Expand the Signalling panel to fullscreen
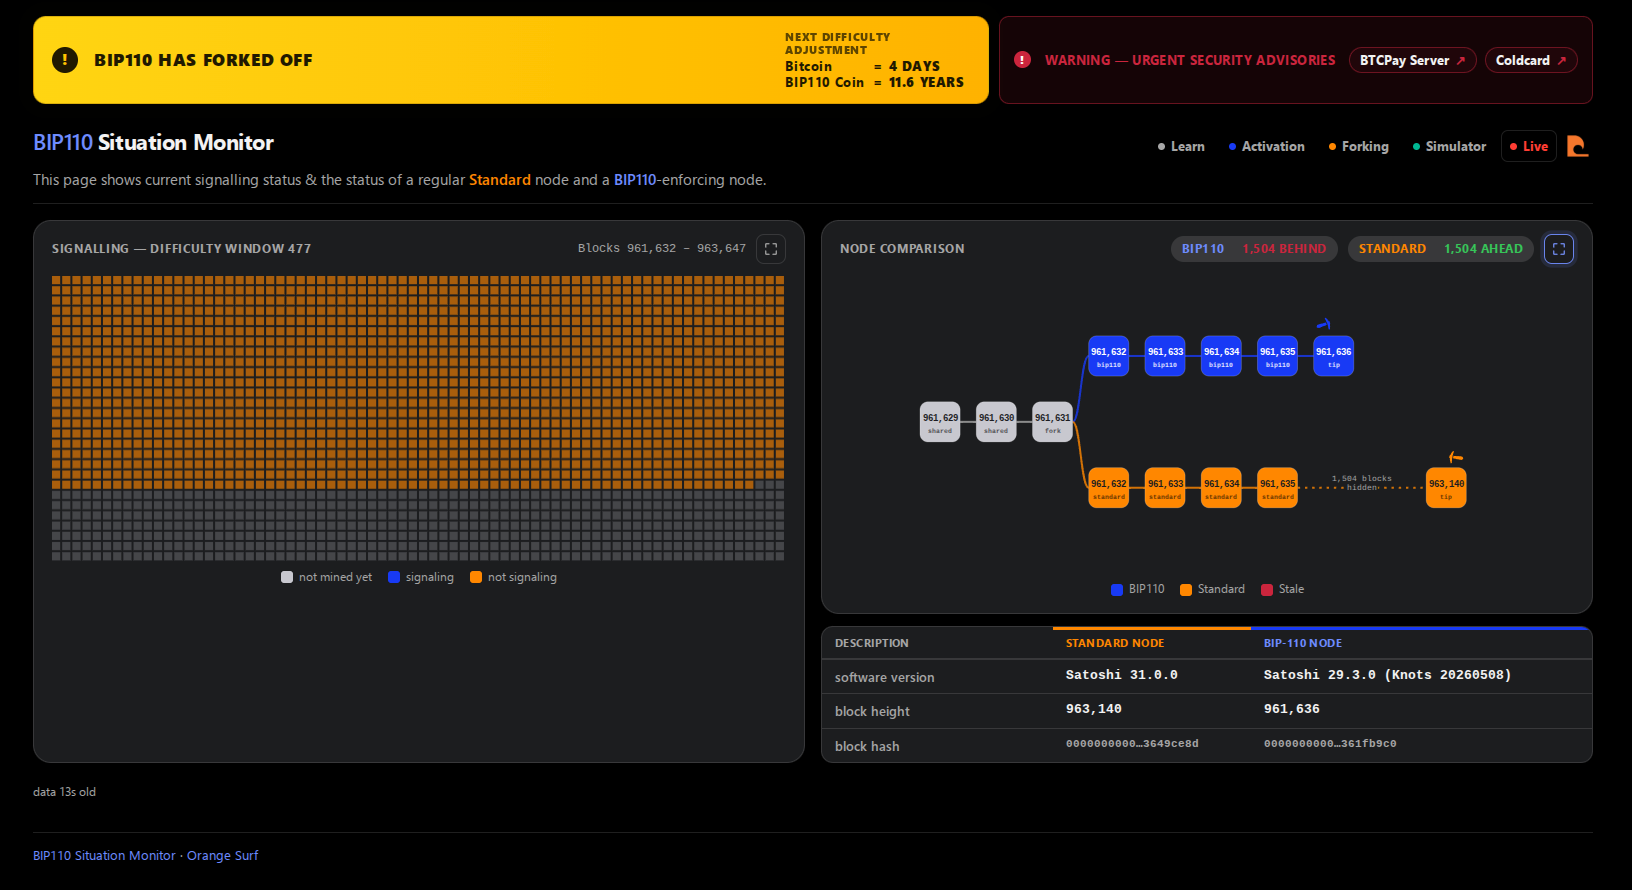The image size is (1632, 890). (x=771, y=249)
